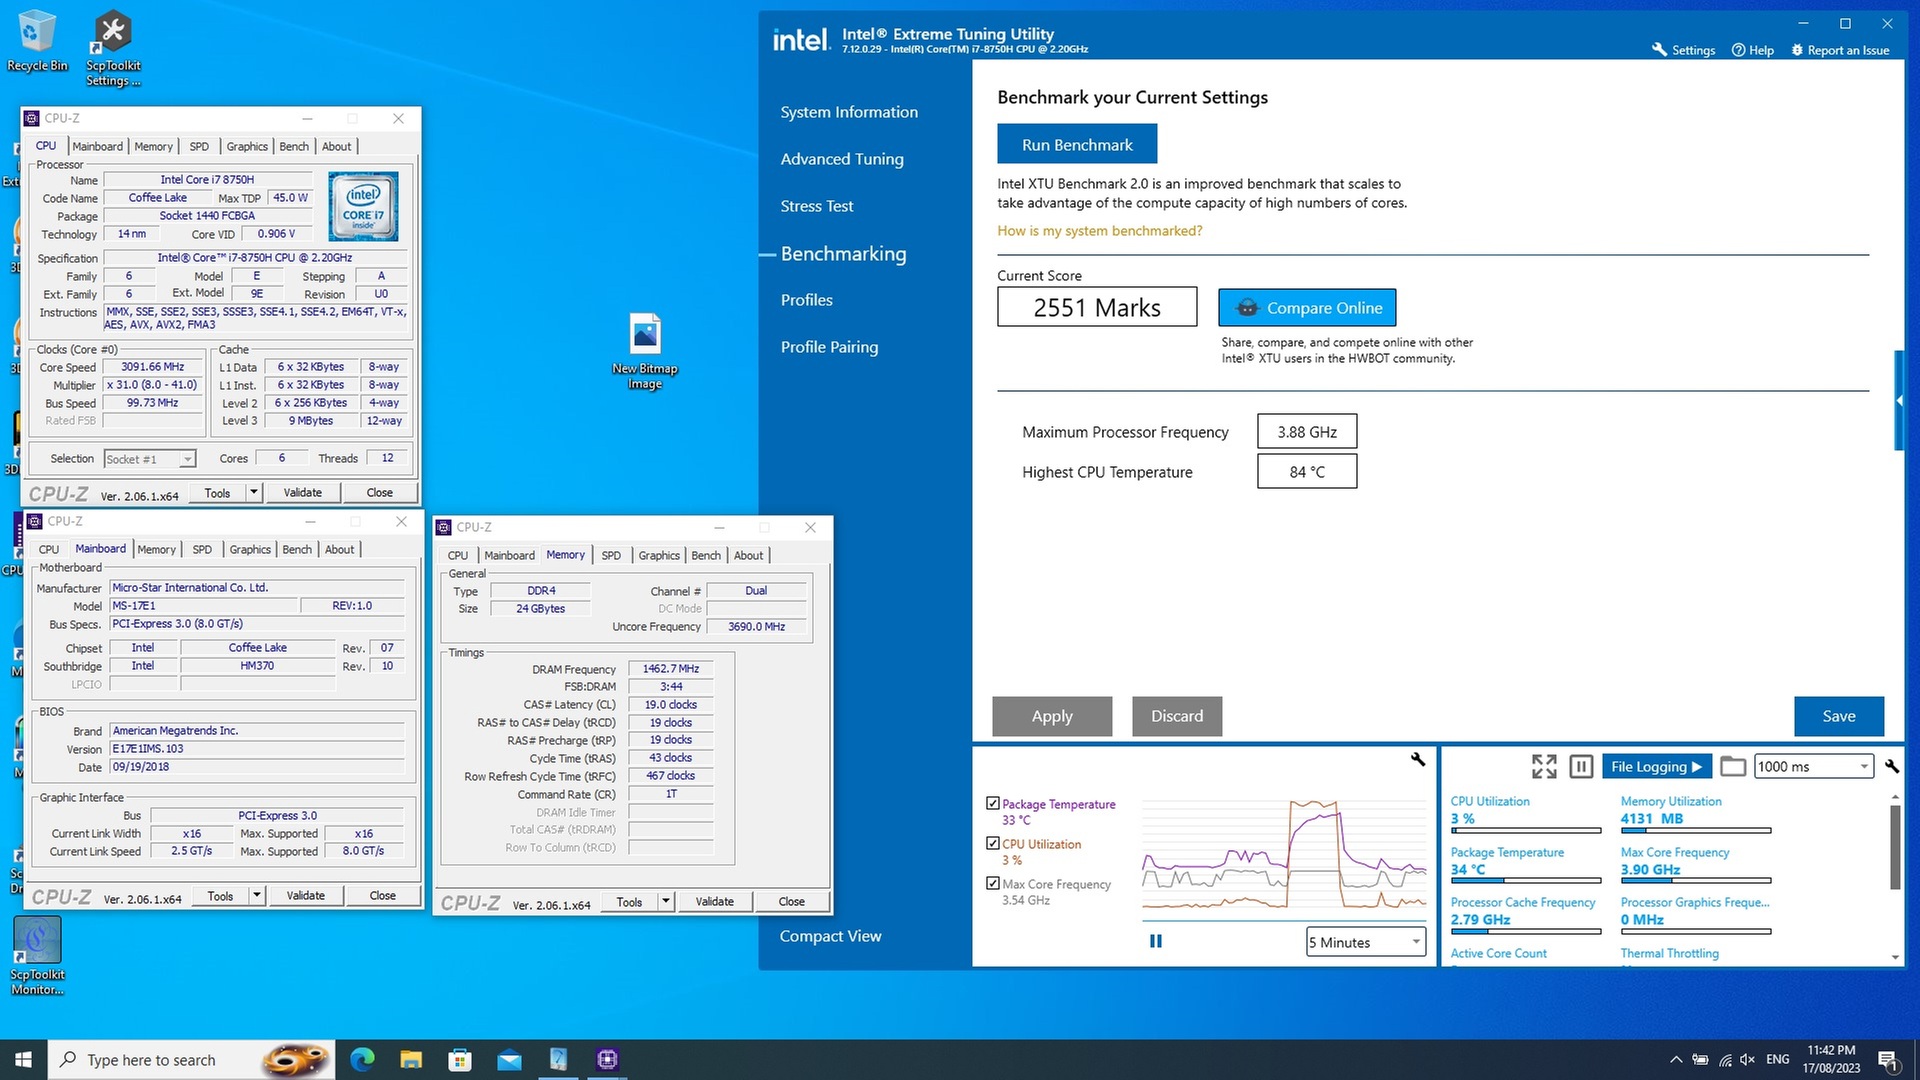Viewport: 1920px width, 1080px height.
Task: Open the 5 Minutes time range dropdown
Action: pos(1365,942)
